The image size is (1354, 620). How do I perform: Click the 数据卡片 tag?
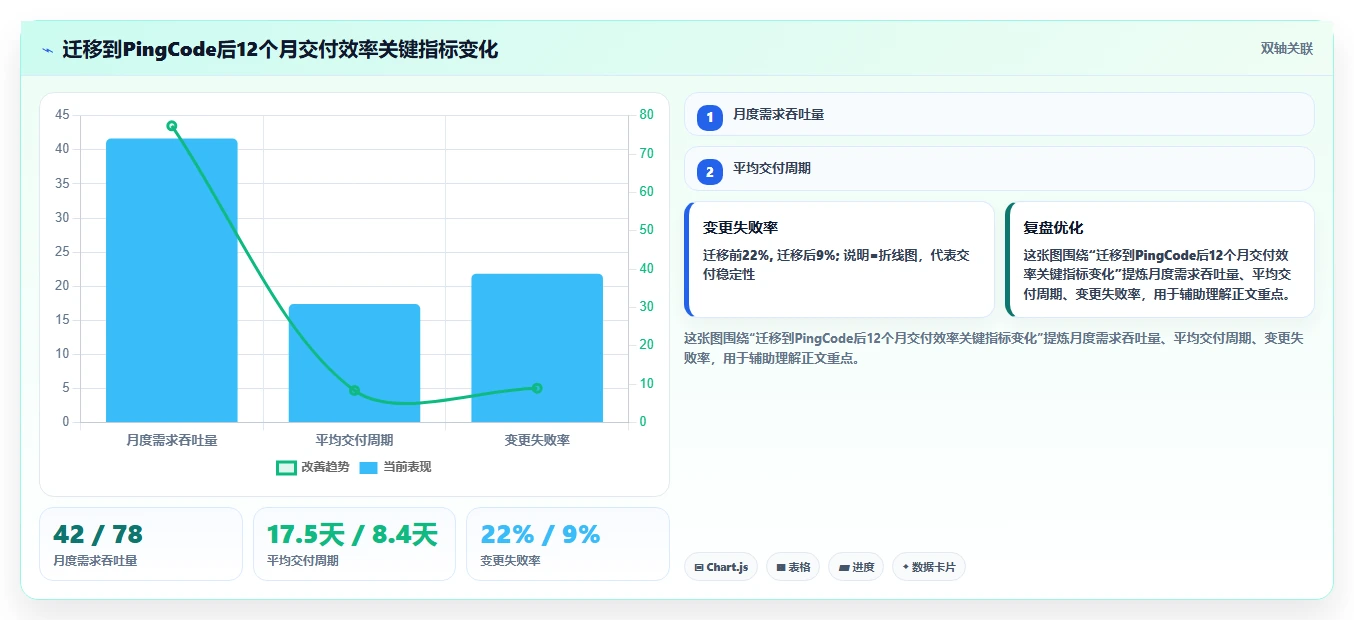point(928,567)
